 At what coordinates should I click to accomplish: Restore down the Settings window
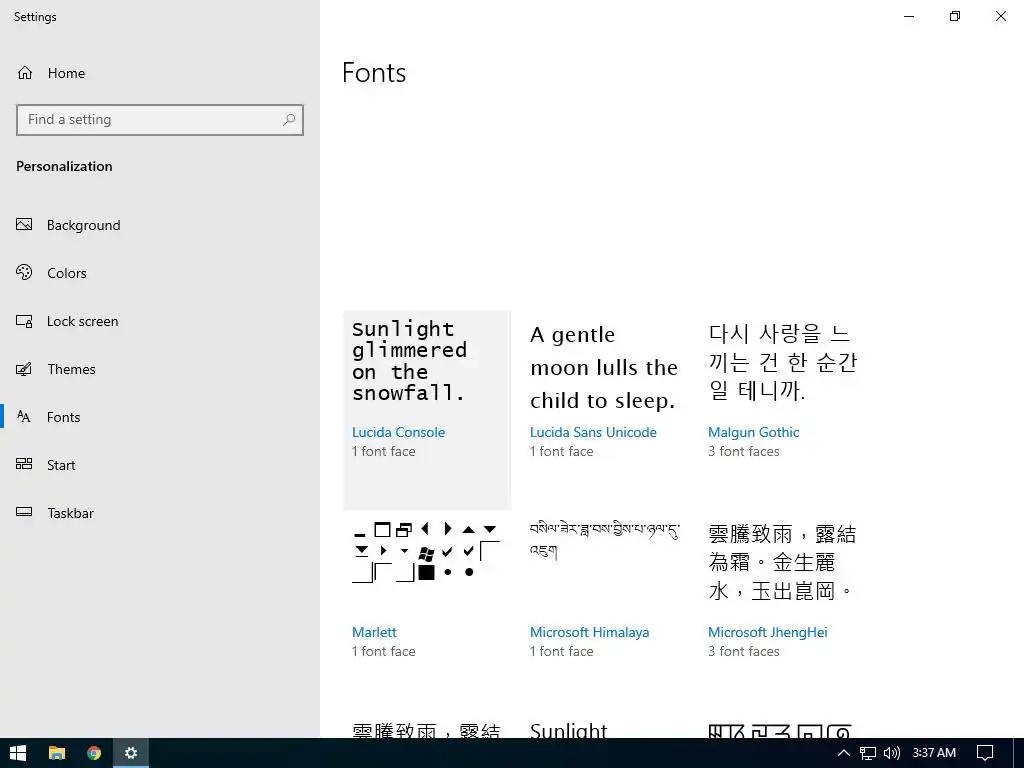coord(955,16)
